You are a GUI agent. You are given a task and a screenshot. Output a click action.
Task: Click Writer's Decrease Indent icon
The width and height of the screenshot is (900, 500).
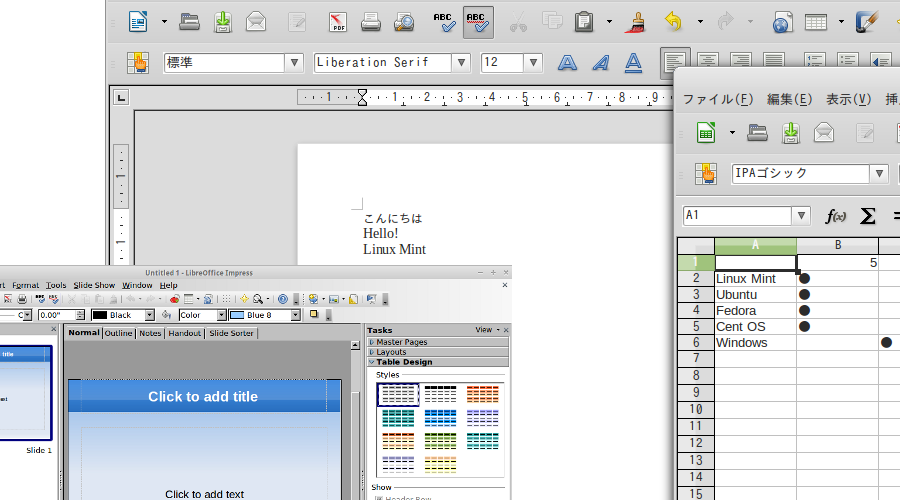pyautogui.click(x=880, y=61)
